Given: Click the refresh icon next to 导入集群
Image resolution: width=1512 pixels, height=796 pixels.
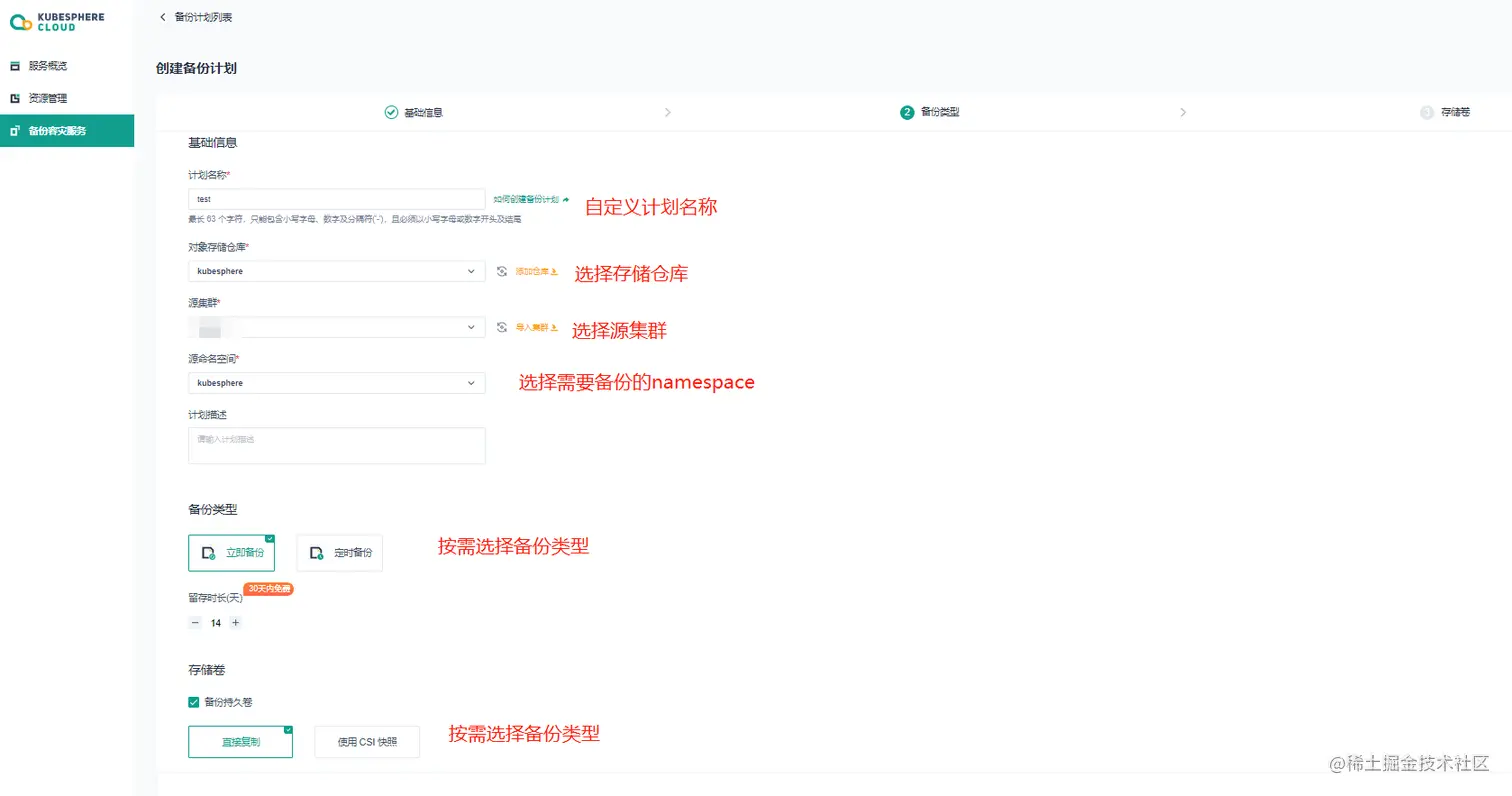Looking at the screenshot, I should [x=502, y=327].
